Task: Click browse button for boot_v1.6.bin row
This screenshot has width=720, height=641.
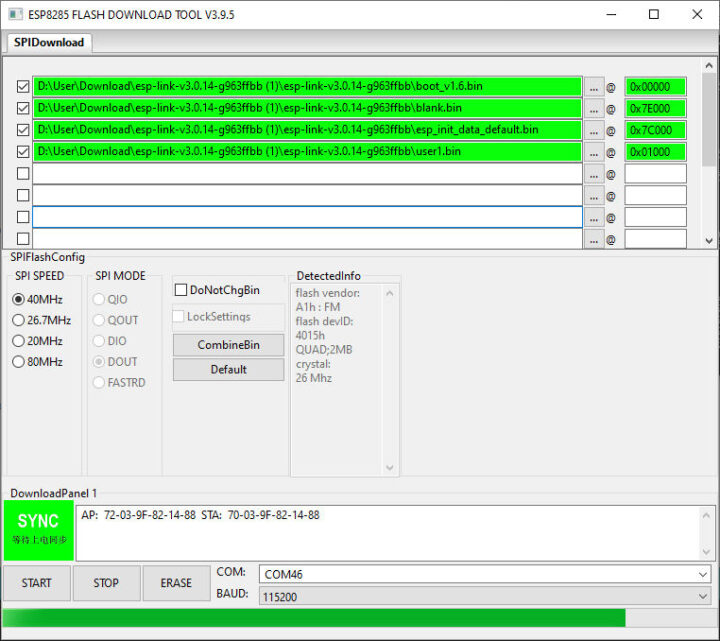Action: click(x=594, y=86)
